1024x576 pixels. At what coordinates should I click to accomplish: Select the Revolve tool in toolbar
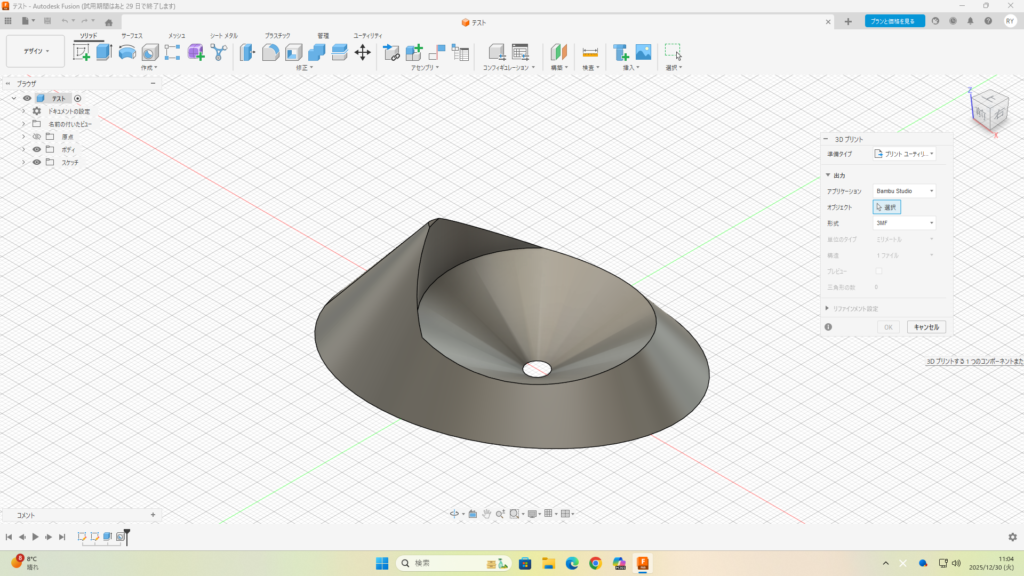click(x=127, y=52)
